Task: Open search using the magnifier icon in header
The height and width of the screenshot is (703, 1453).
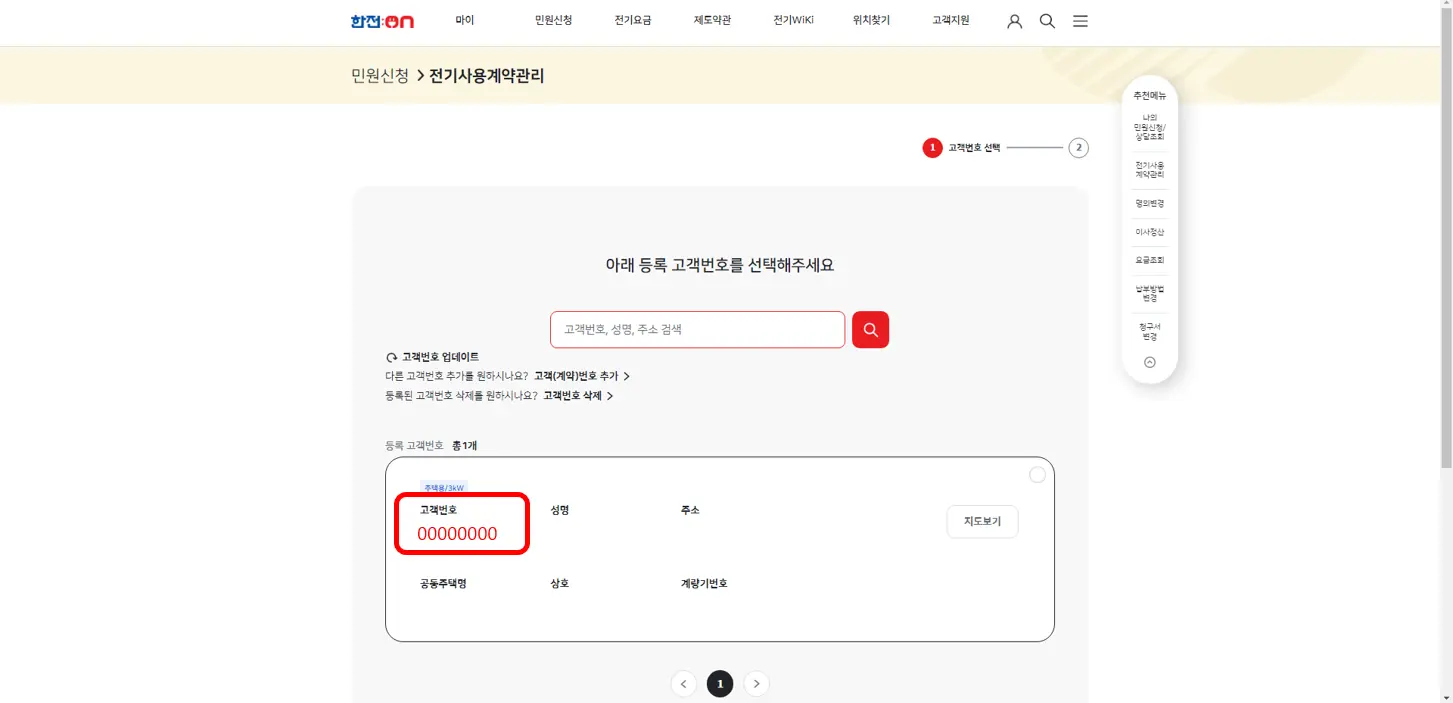Action: pyautogui.click(x=1046, y=20)
